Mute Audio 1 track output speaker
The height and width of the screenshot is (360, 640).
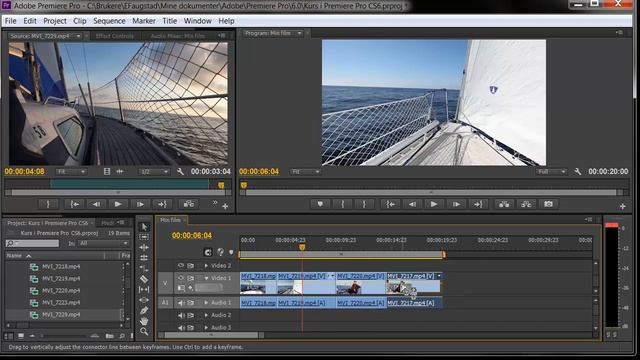(181, 303)
